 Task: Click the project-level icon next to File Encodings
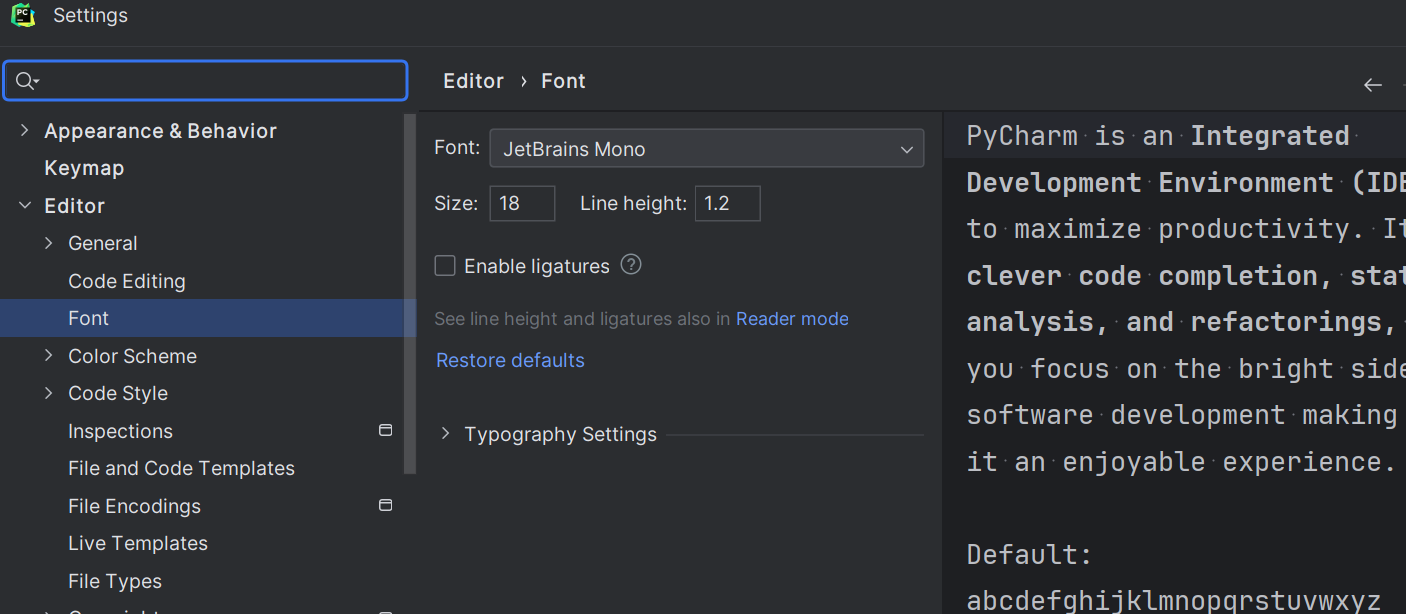(x=385, y=505)
